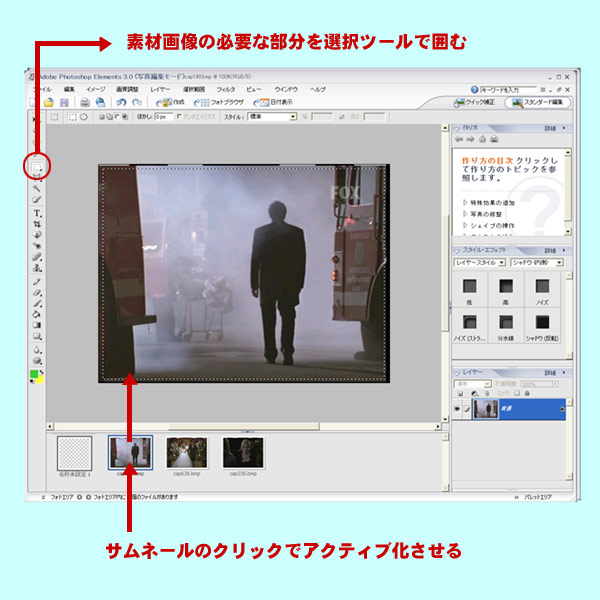The height and width of the screenshot is (600, 600).
Task: Click the delete layer trash icon
Action: point(487,393)
